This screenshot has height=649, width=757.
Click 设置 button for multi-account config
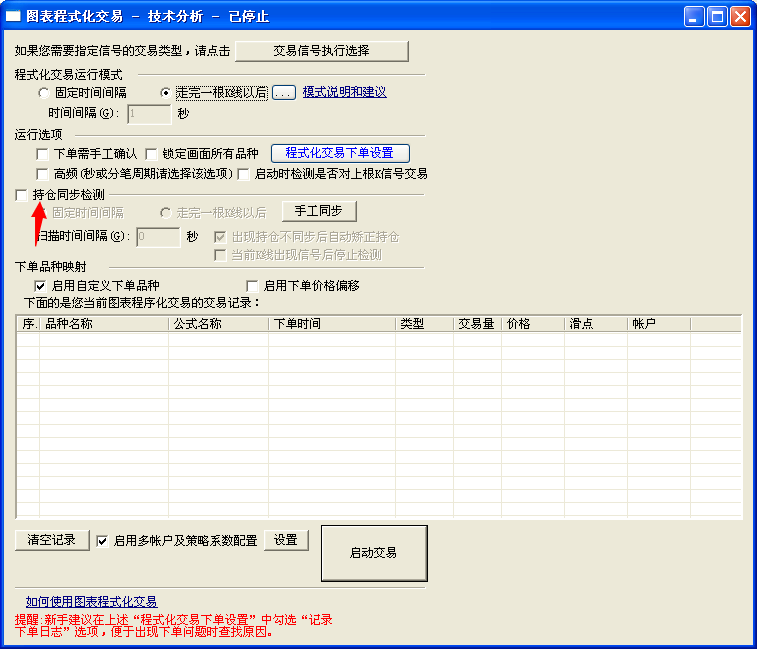[x=286, y=540]
